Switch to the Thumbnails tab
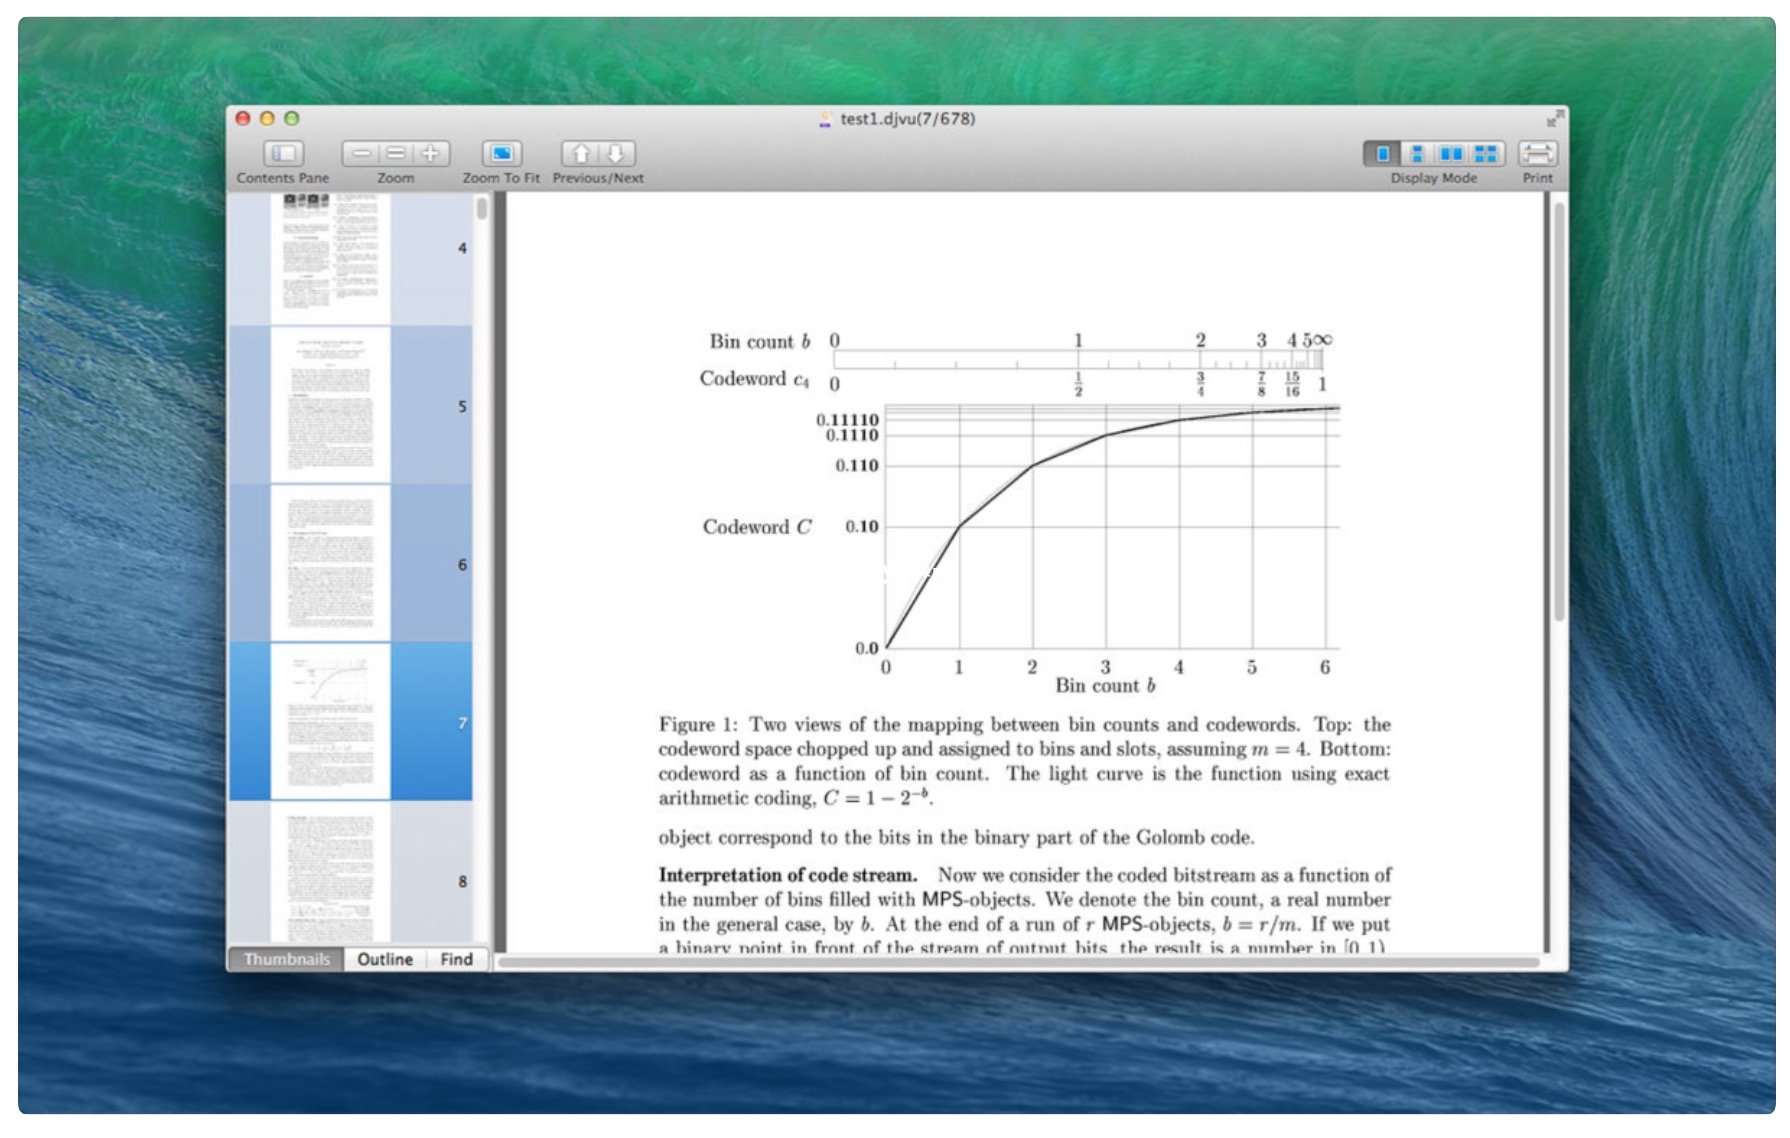1790x1138 pixels. 287,959
